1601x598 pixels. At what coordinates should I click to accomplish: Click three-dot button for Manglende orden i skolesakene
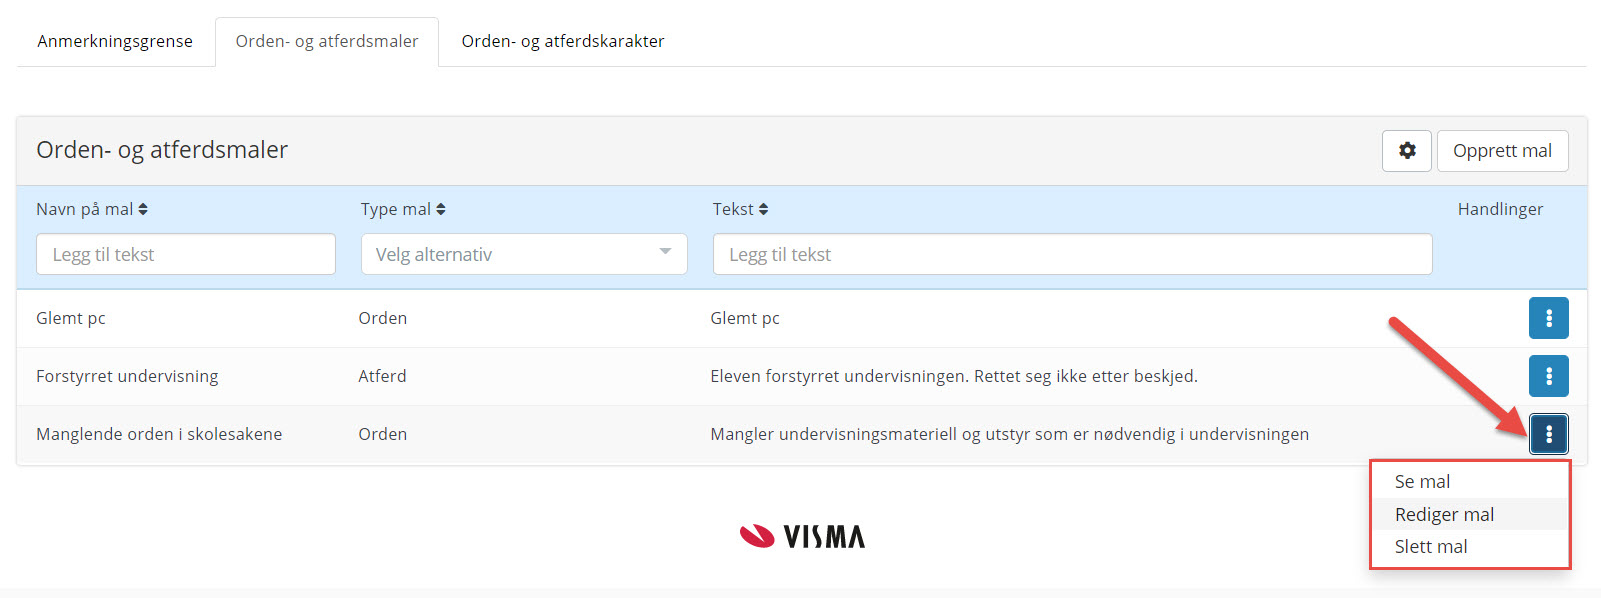[1548, 434]
